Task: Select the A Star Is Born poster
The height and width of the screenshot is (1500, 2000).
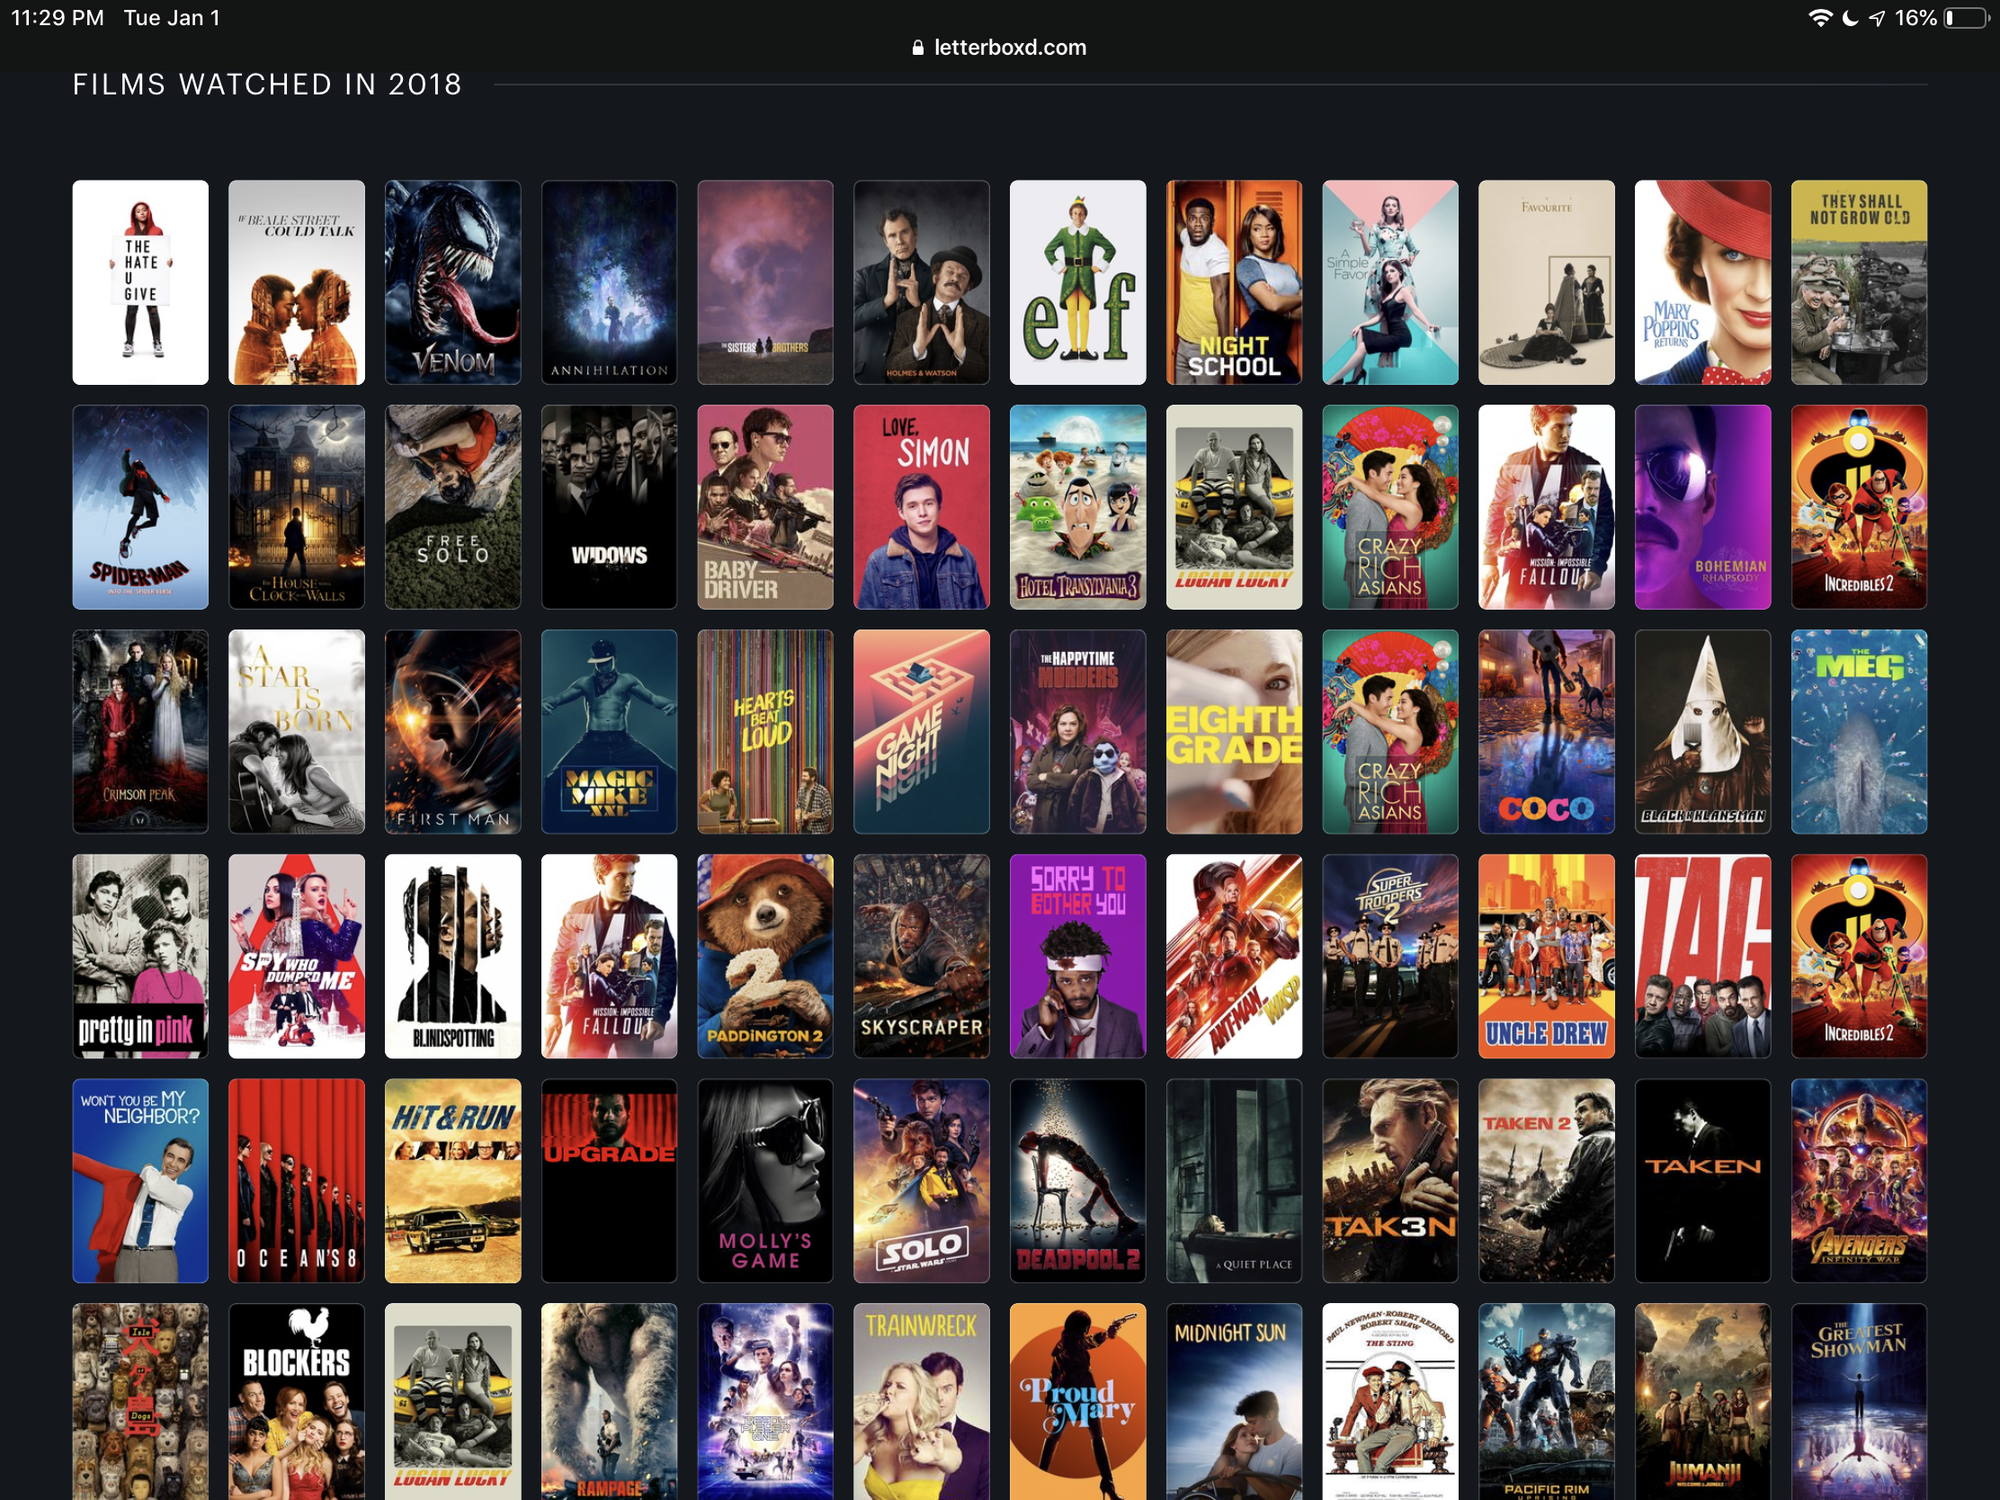Action: point(296,731)
